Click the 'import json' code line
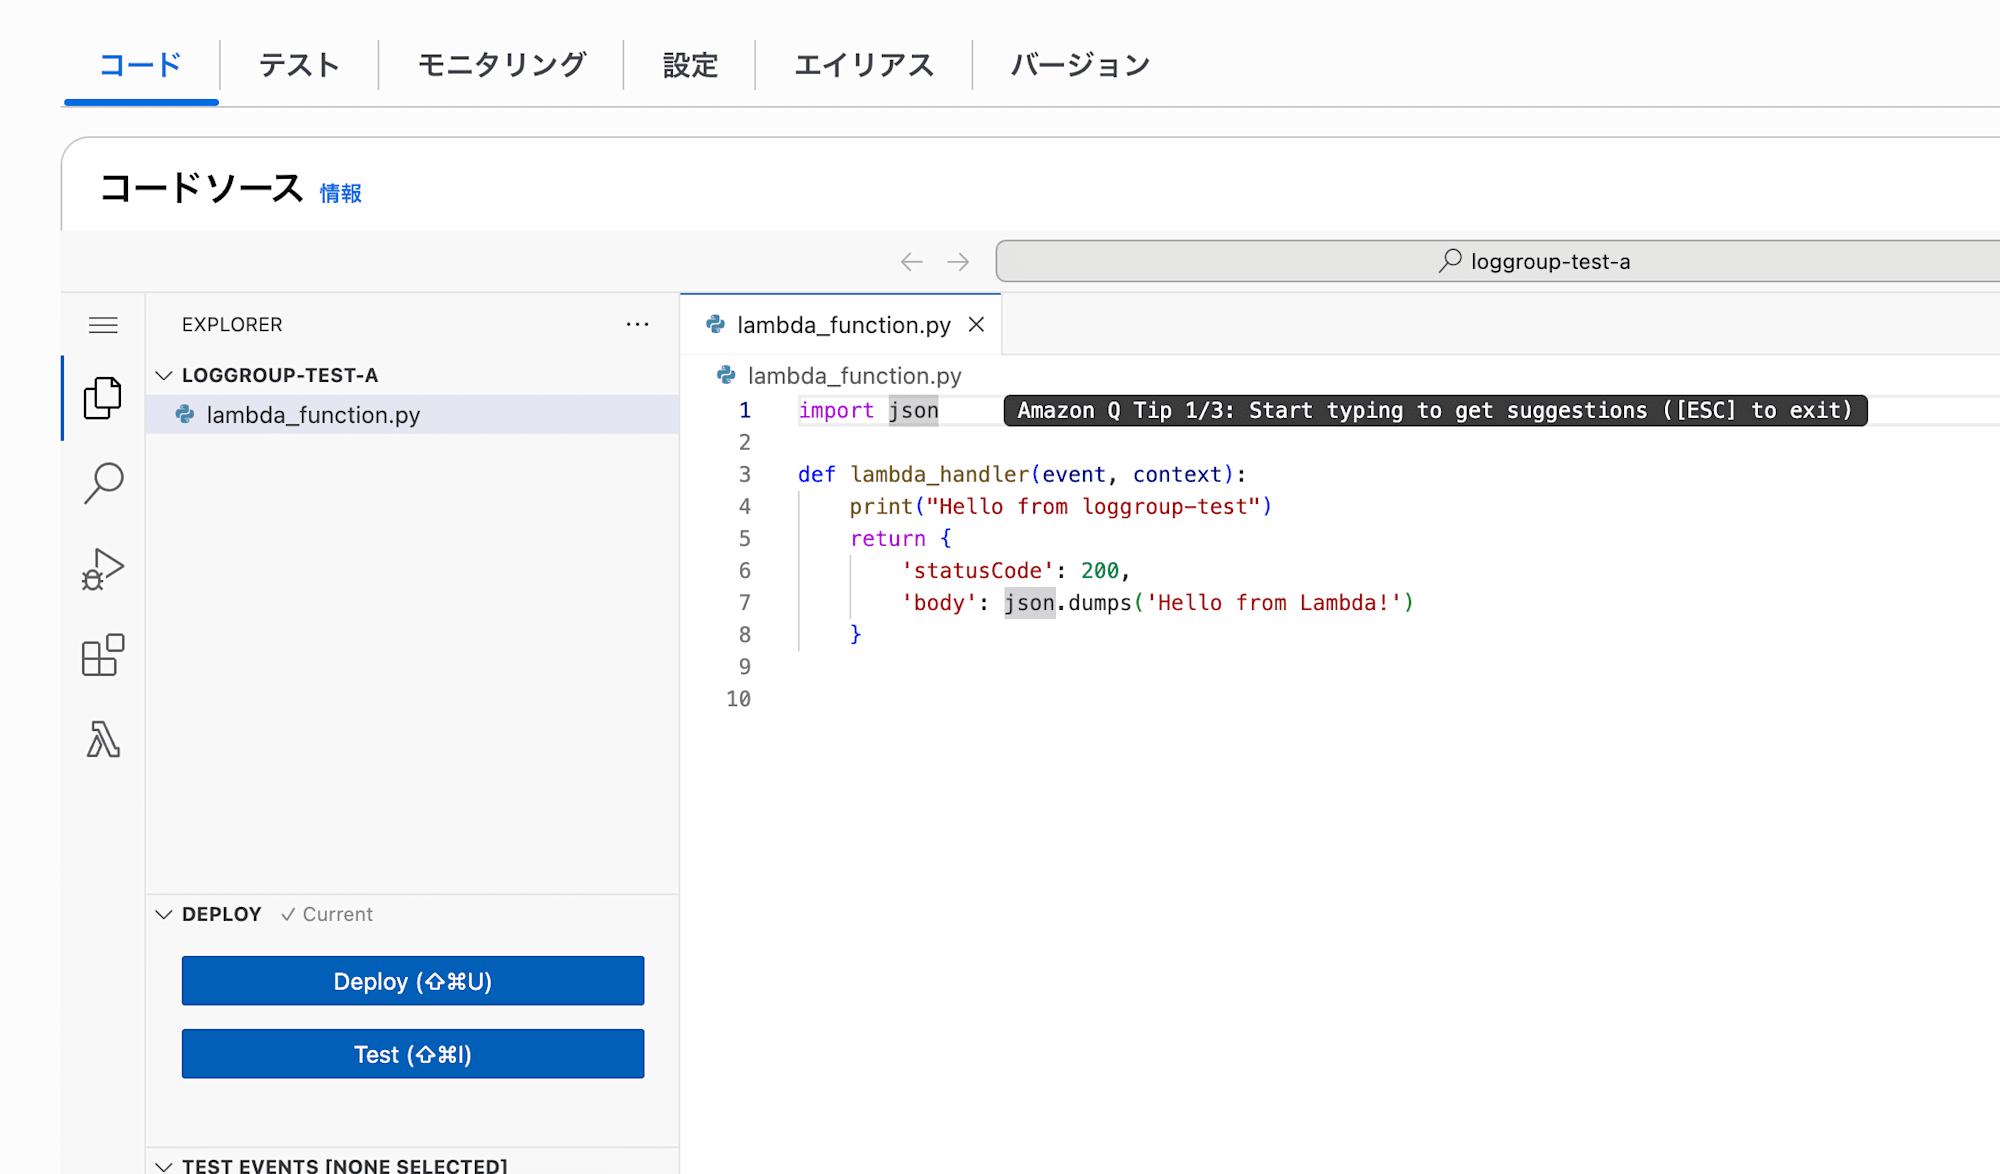This screenshot has height=1174, width=2000. pos(868,410)
